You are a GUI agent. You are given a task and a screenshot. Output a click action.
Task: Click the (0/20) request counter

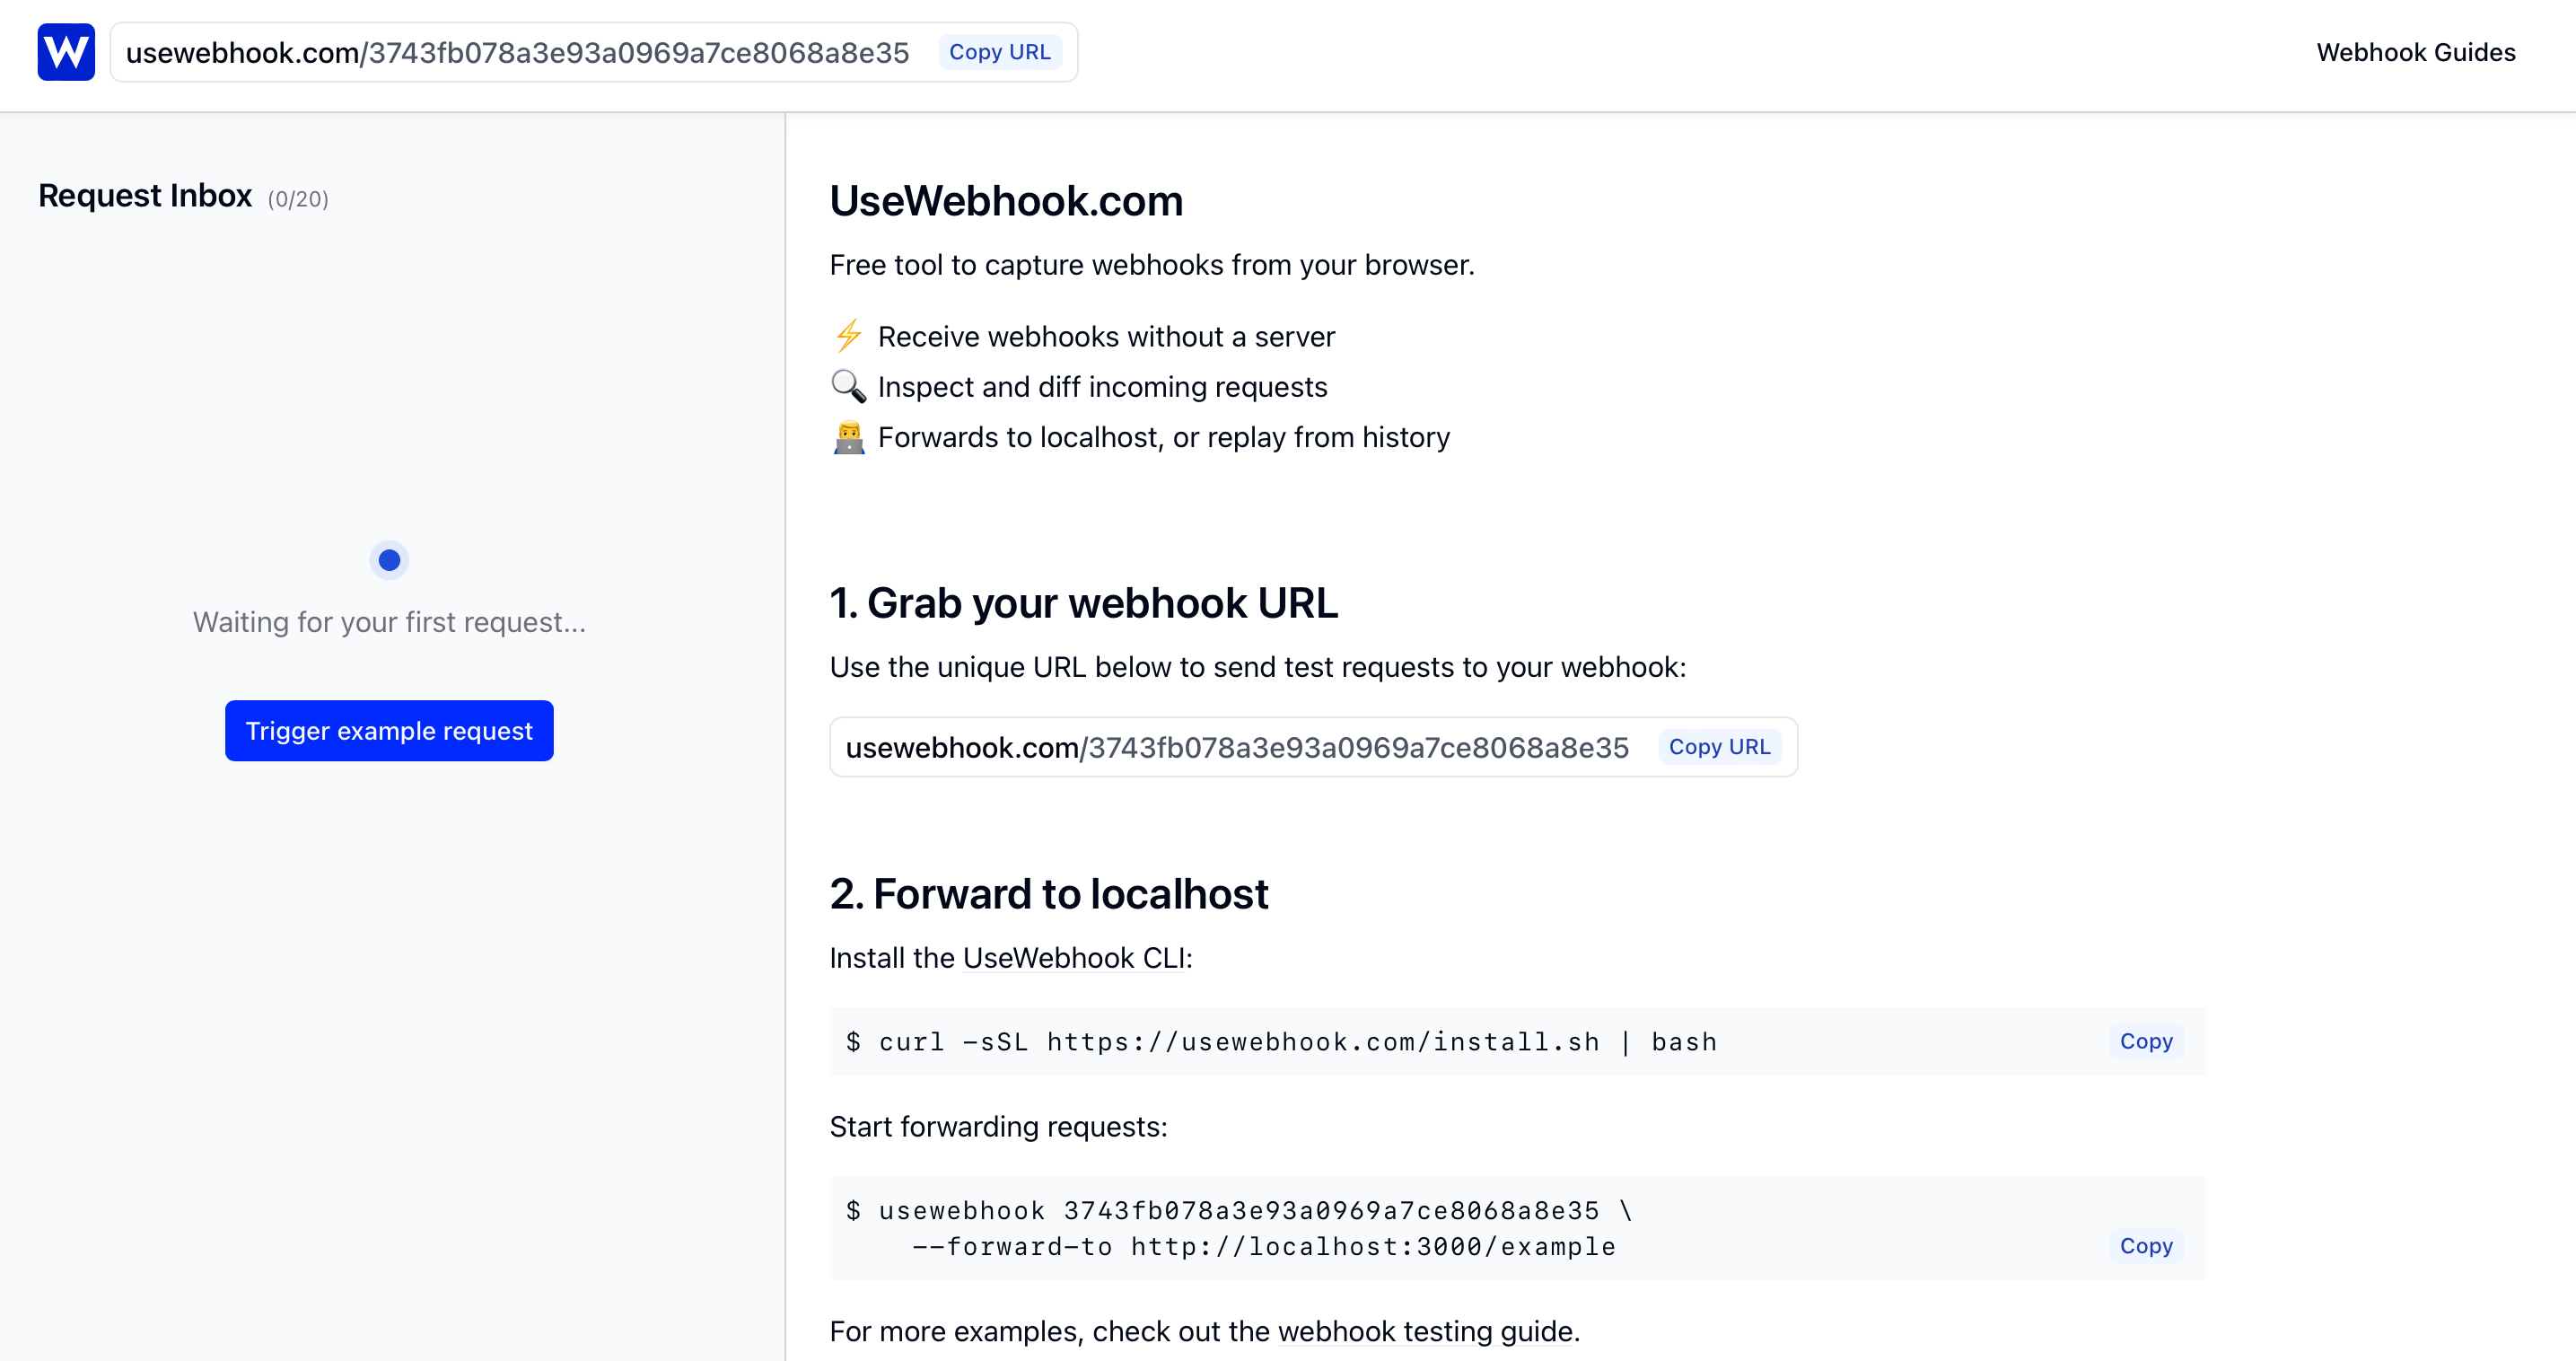click(298, 199)
